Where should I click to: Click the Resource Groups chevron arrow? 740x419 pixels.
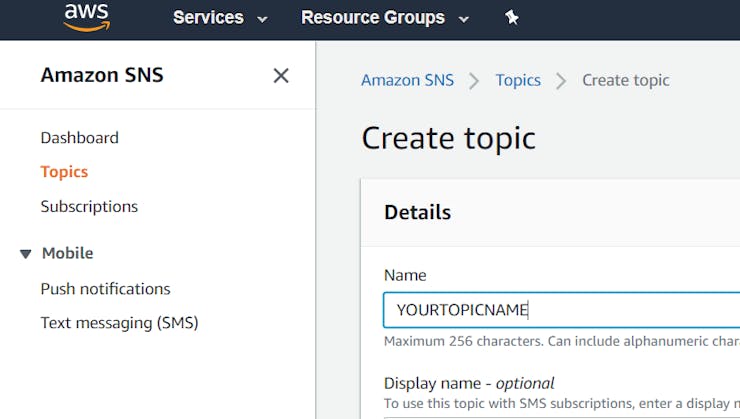click(x=463, y=18)
